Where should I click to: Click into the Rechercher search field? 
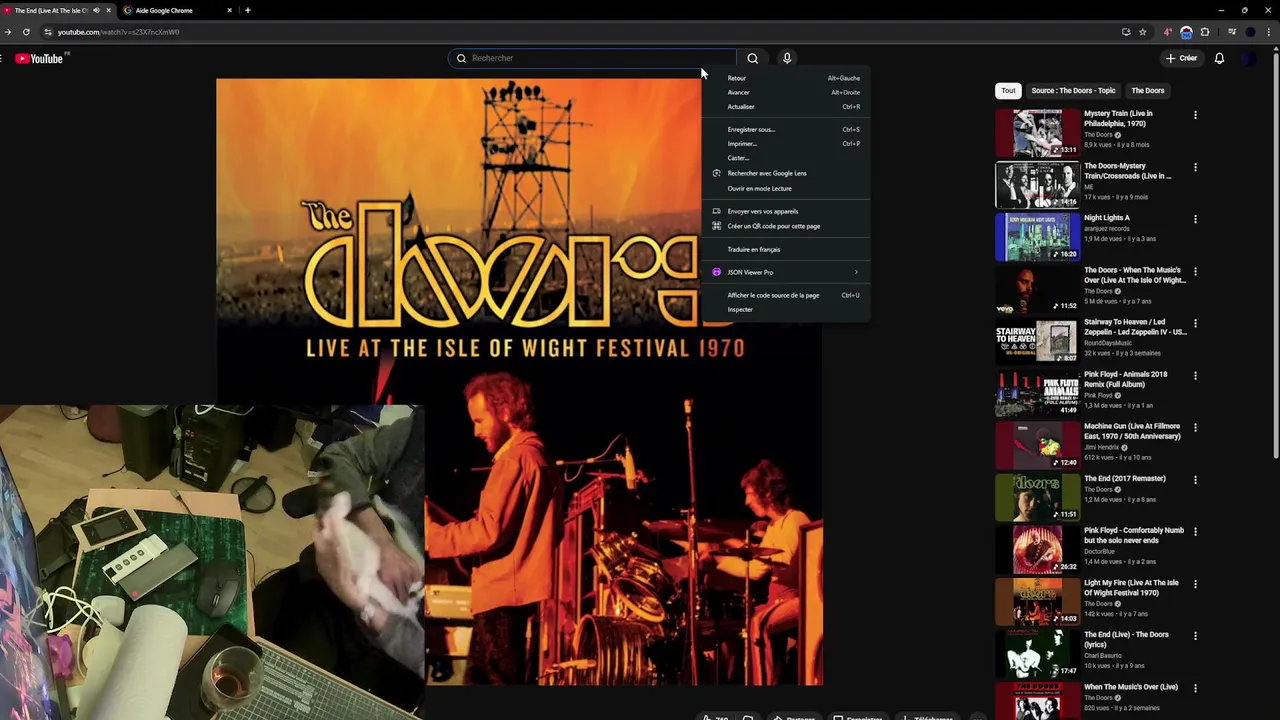[x=593, y=58]
